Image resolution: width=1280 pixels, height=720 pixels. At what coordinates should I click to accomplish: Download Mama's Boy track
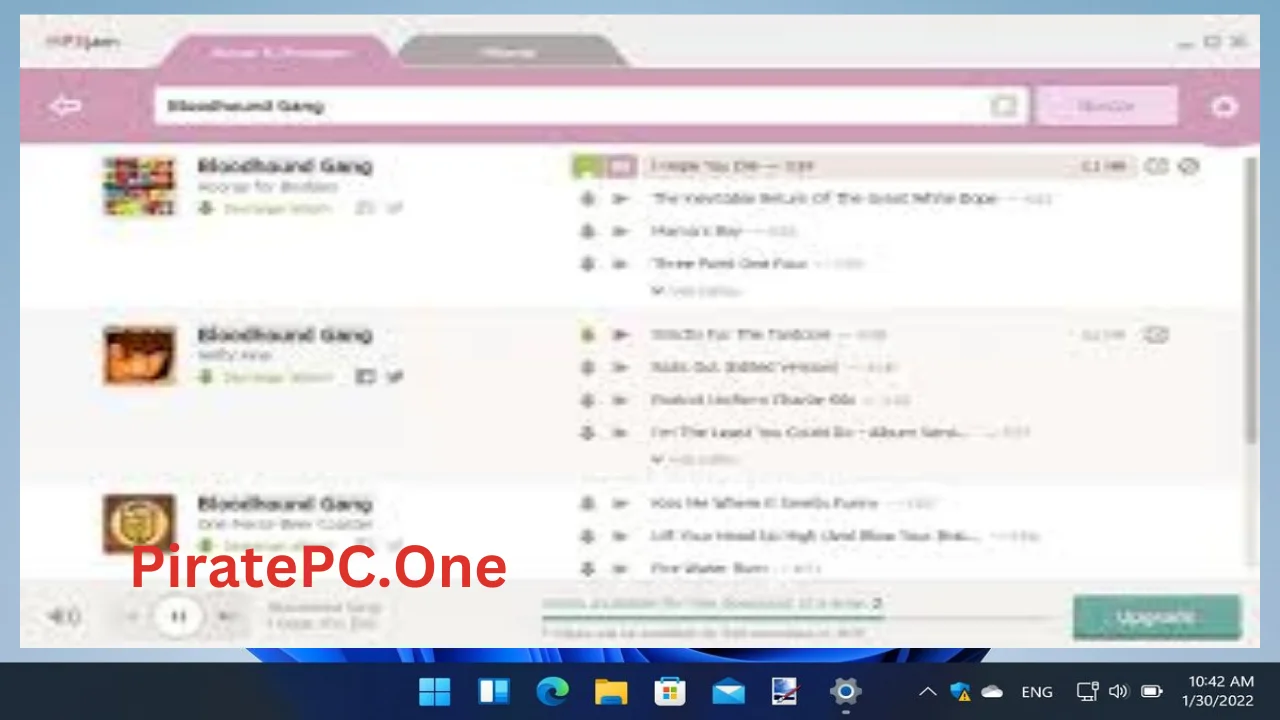[x=587, y=231]
